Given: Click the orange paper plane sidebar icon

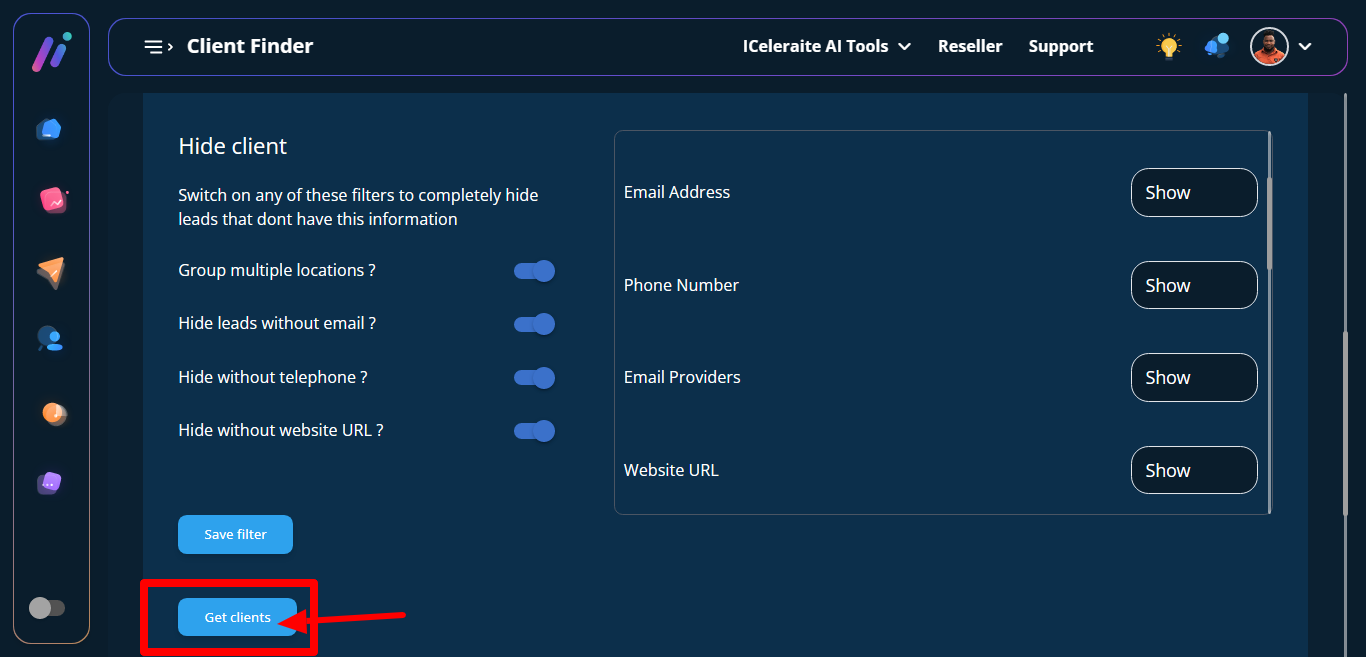Looking at the screenshot, I should (x=51, y=272).
